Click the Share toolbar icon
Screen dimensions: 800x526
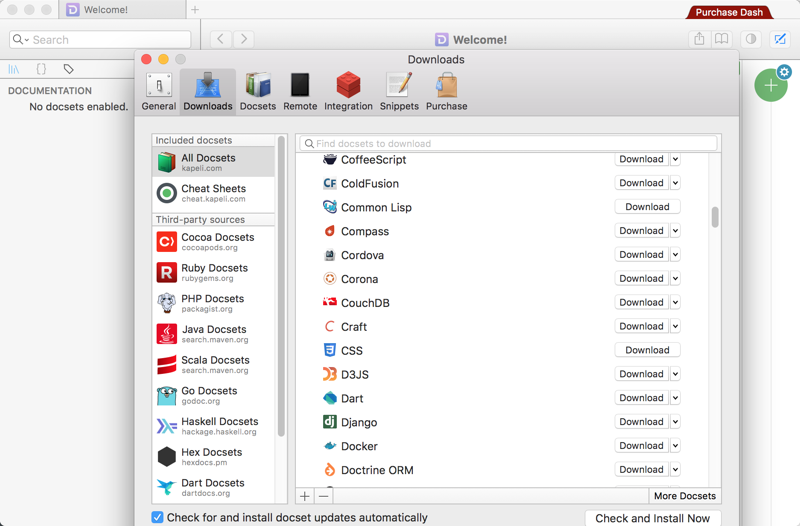point(699,39)
